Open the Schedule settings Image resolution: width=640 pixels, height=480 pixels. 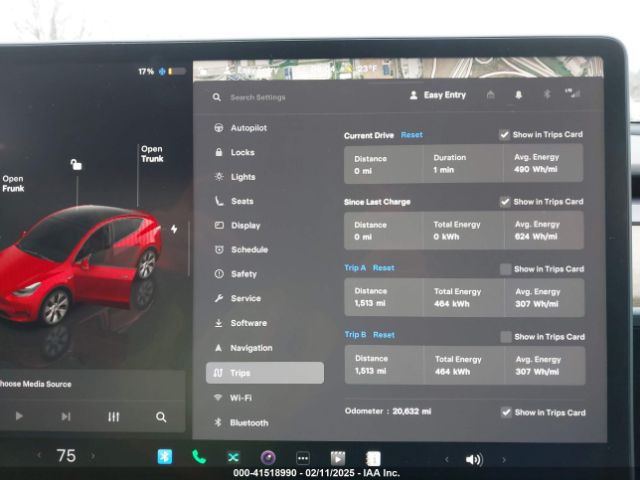tap(241, 249)
